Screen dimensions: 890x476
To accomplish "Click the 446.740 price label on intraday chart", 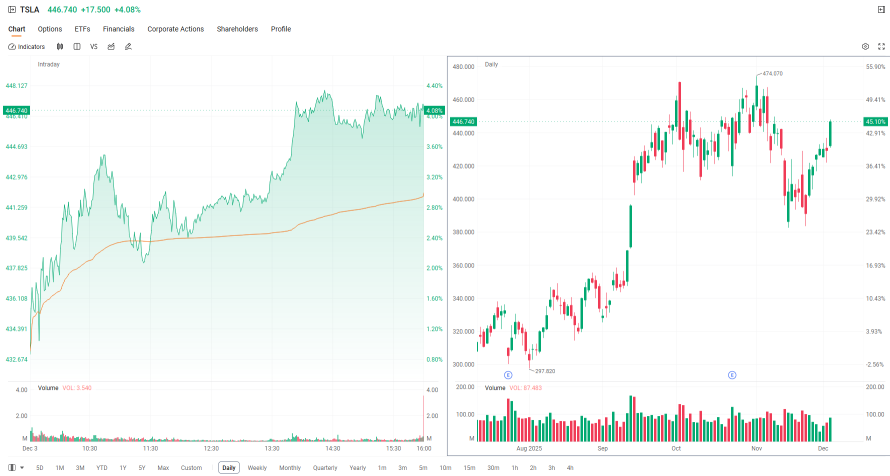I will click(x=16, y=111).
